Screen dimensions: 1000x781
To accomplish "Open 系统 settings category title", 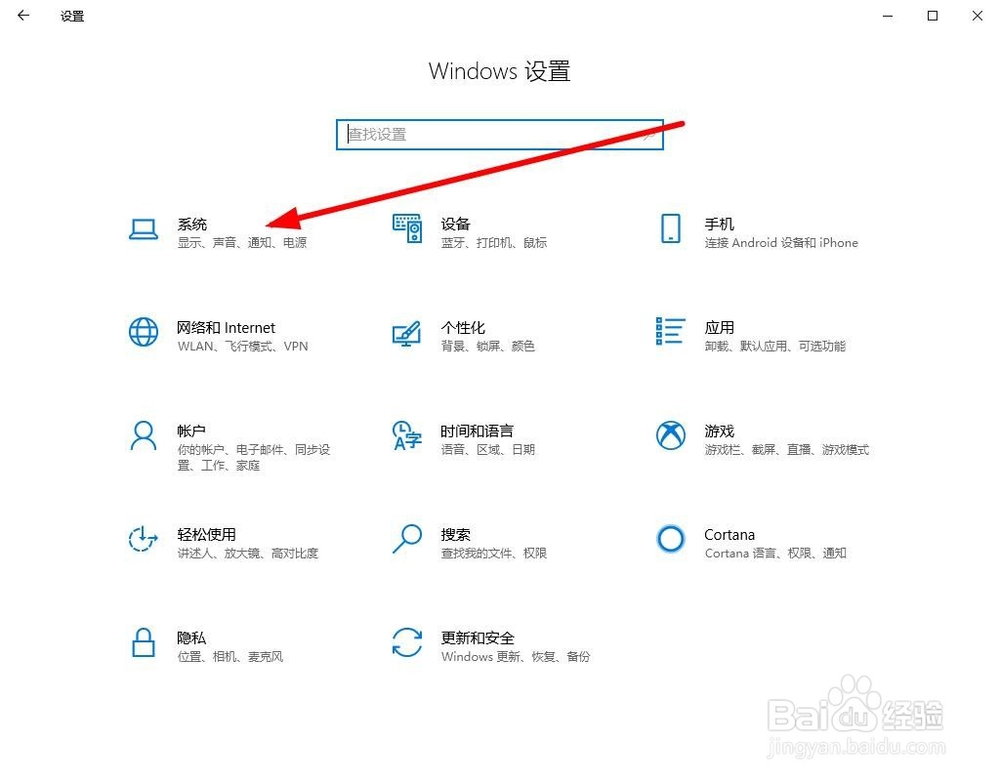I will [x=192, y=224].
